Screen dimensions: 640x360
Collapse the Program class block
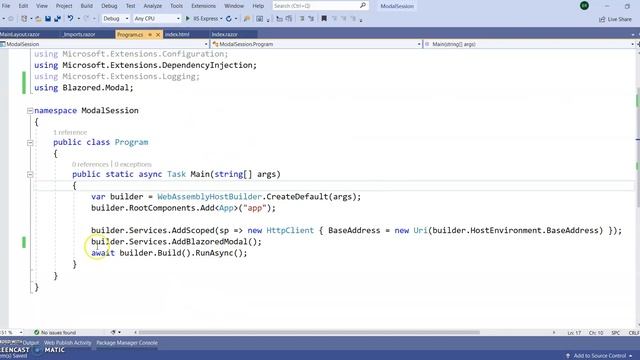tap(30, 142)
